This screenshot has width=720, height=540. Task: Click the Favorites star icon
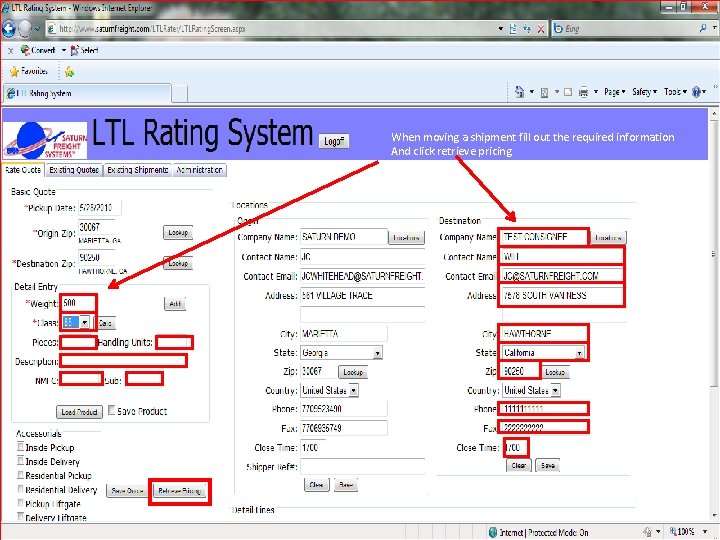click(15, 72)
